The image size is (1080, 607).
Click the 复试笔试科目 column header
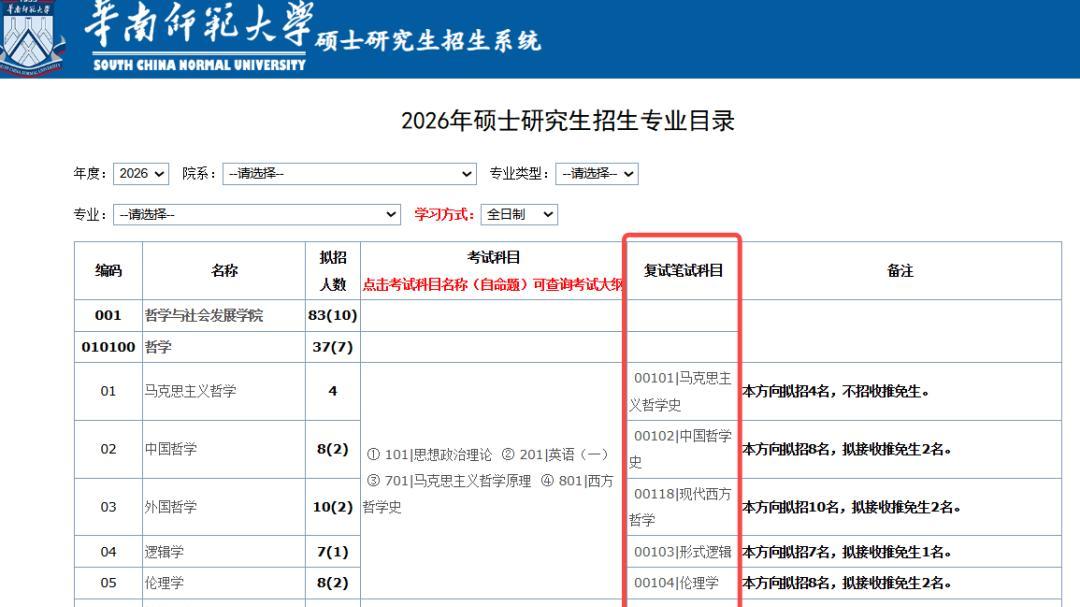pos(685,270)
